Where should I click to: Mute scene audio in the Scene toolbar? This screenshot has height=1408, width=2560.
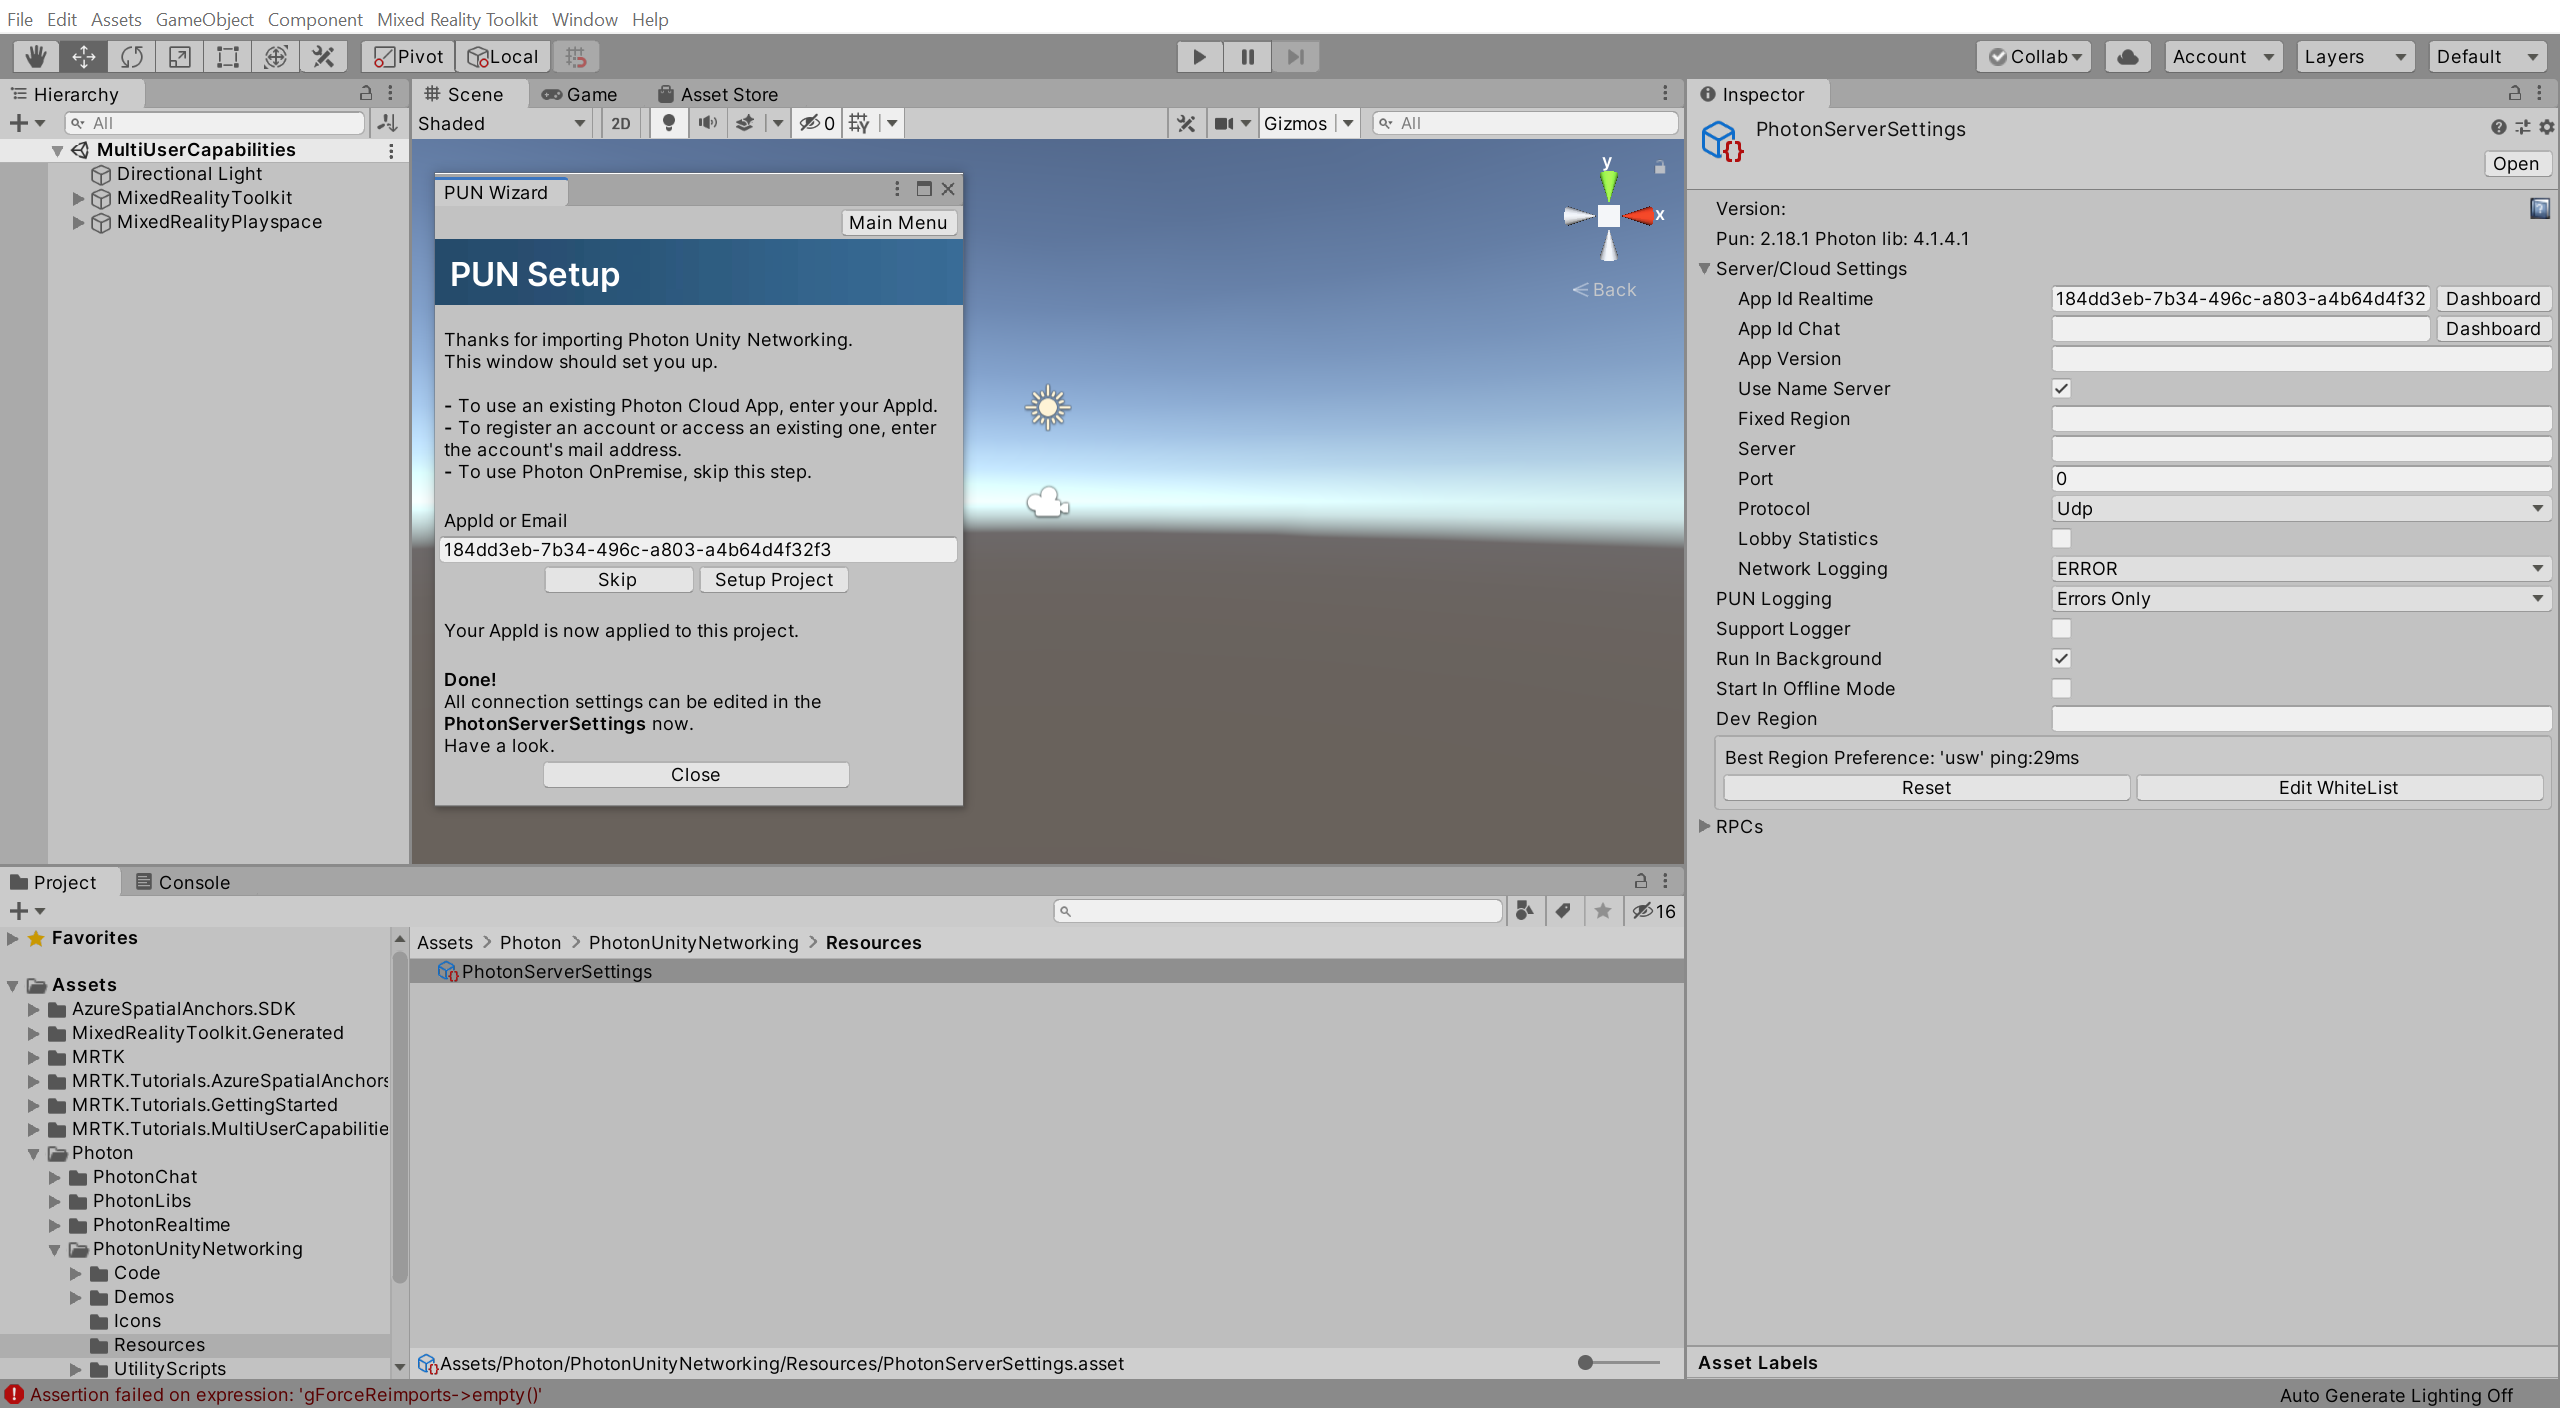[708, 123]
